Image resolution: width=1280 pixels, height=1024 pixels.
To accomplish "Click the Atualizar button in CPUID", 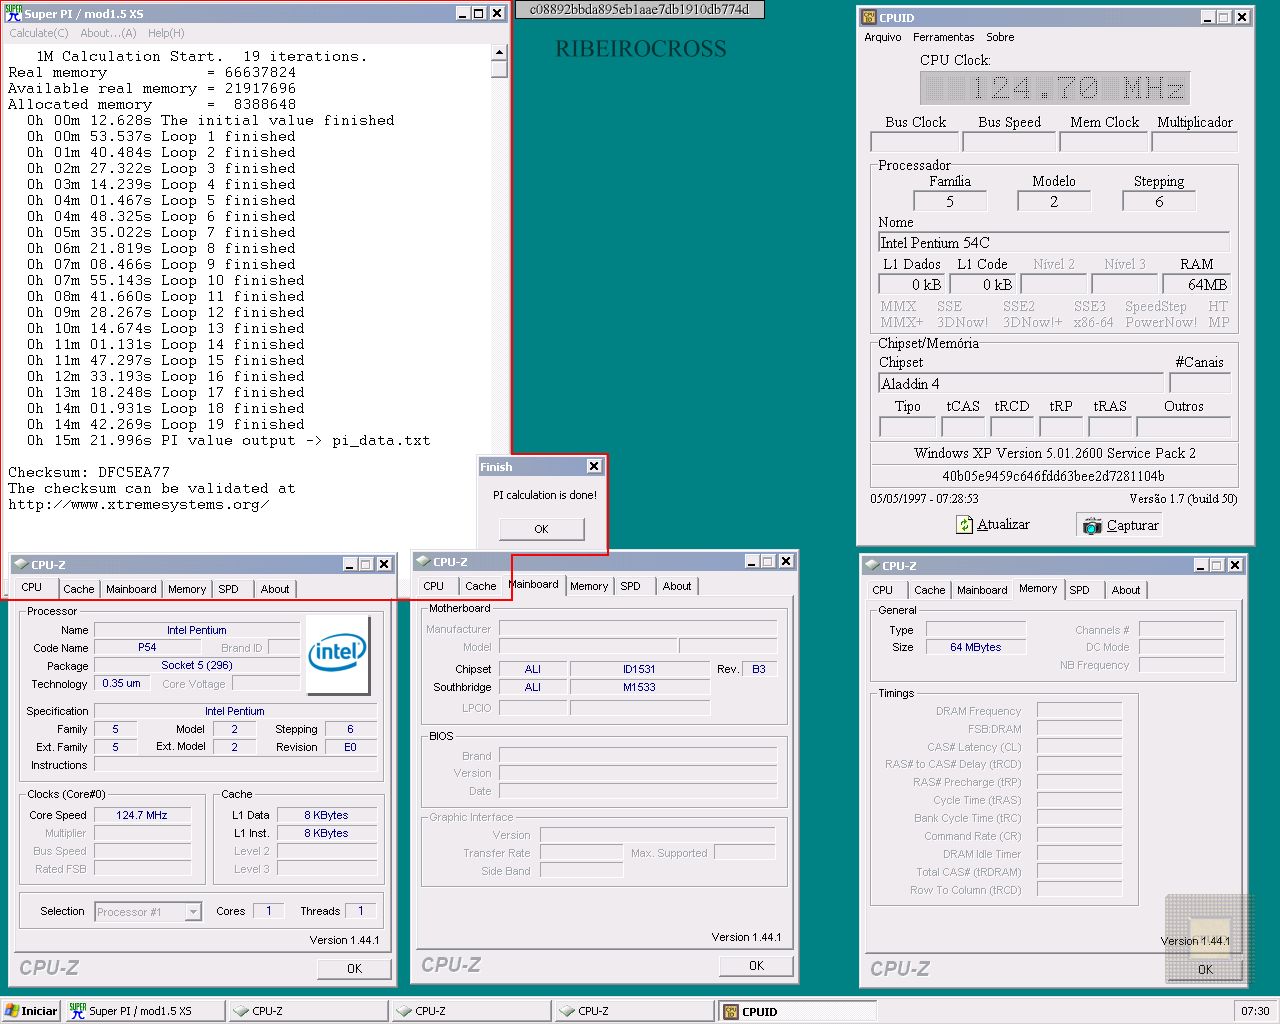I will tap(992, 525).
